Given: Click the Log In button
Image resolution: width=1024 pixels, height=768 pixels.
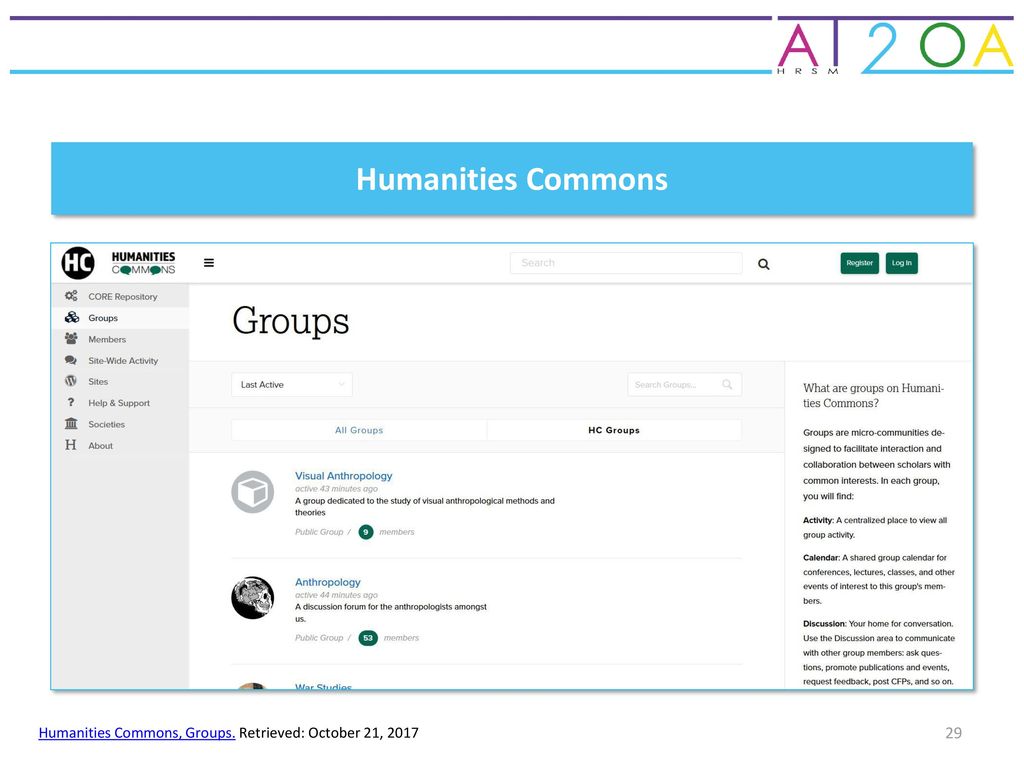Looking at the screenshot, I should click(x=902, y=263).
